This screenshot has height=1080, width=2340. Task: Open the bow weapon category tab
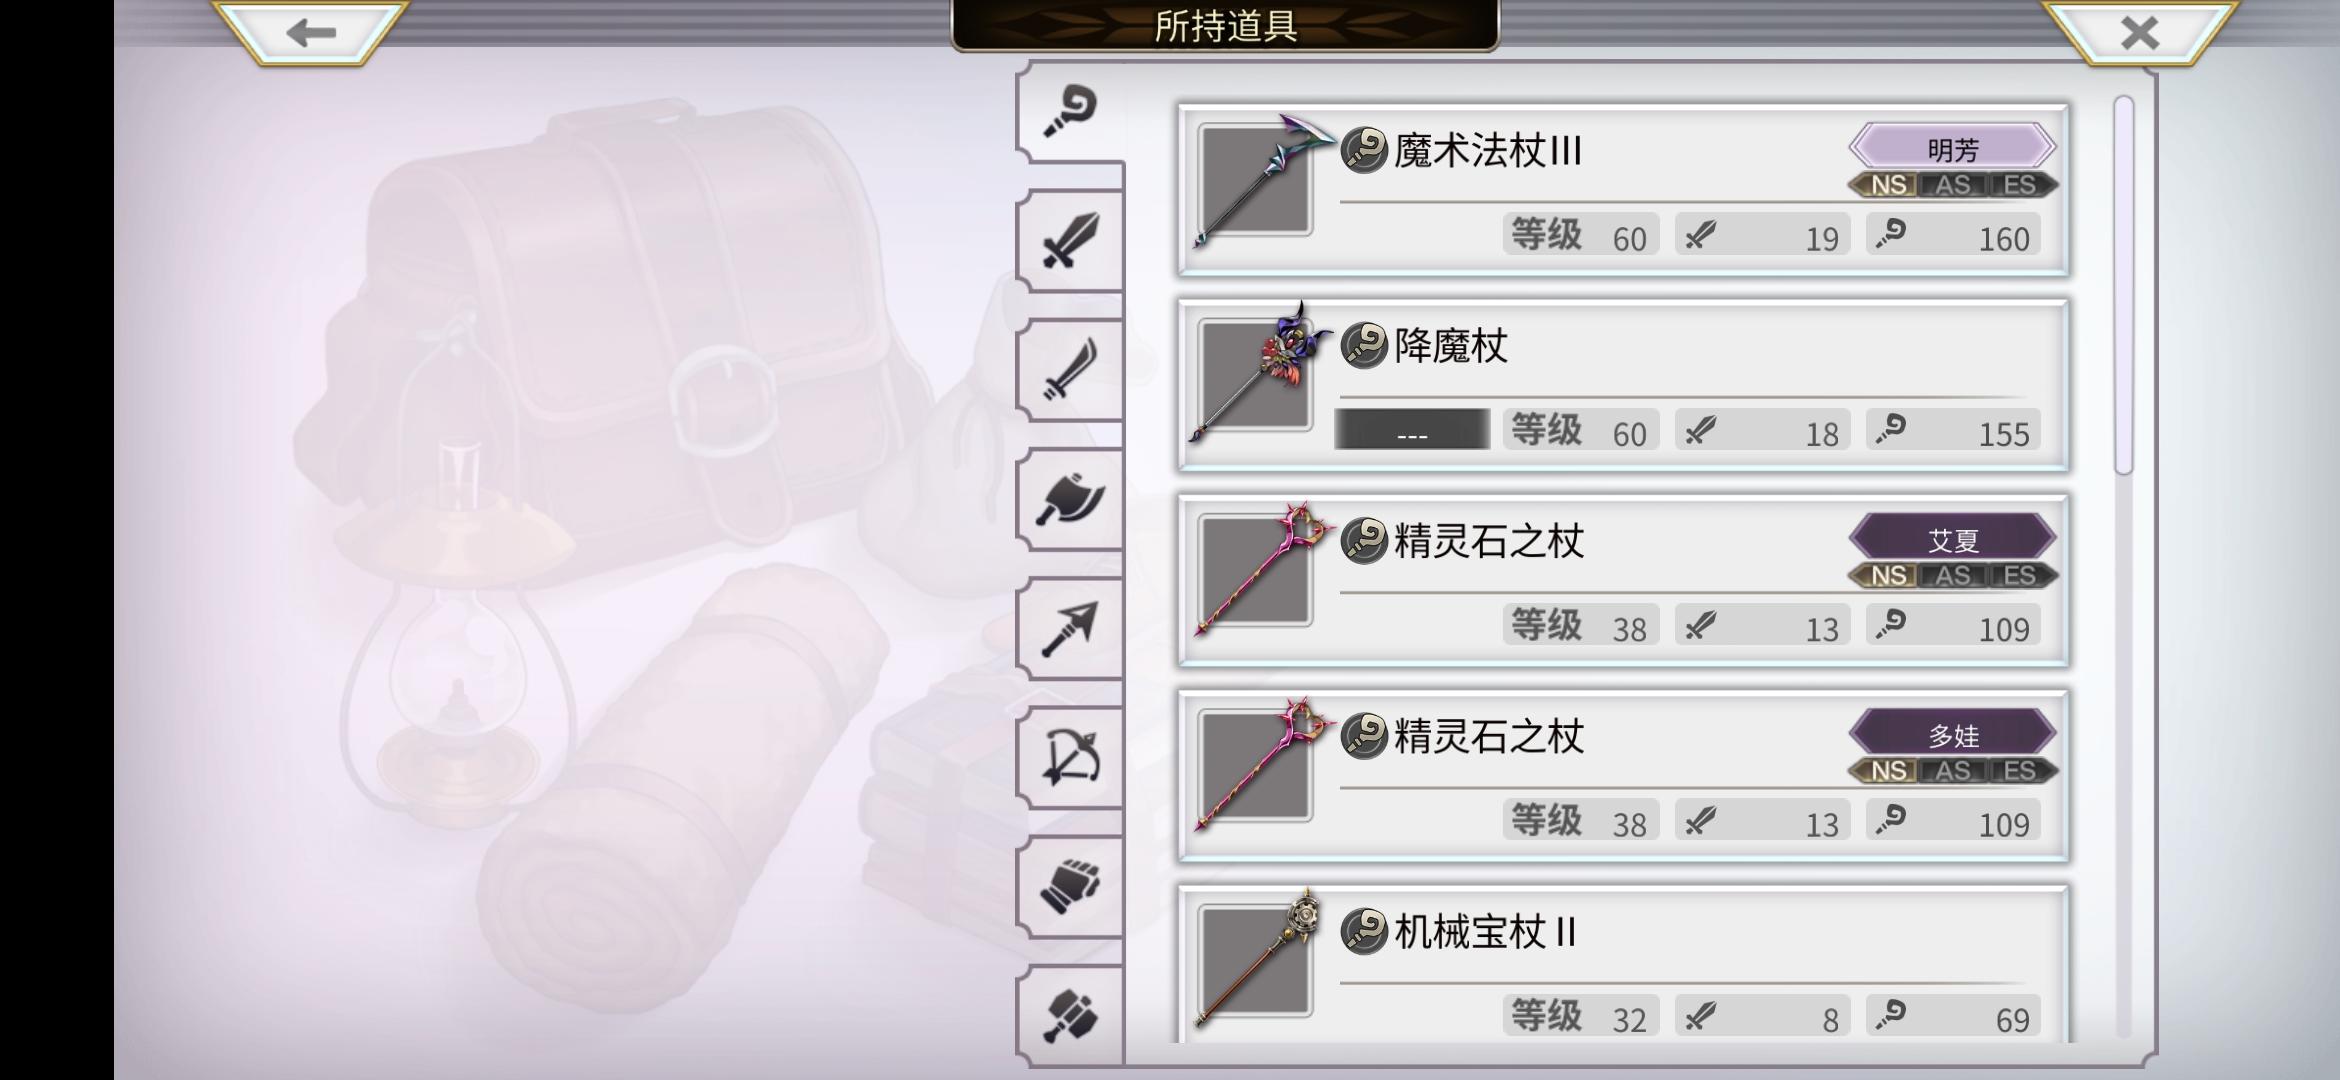(1070, 757)
